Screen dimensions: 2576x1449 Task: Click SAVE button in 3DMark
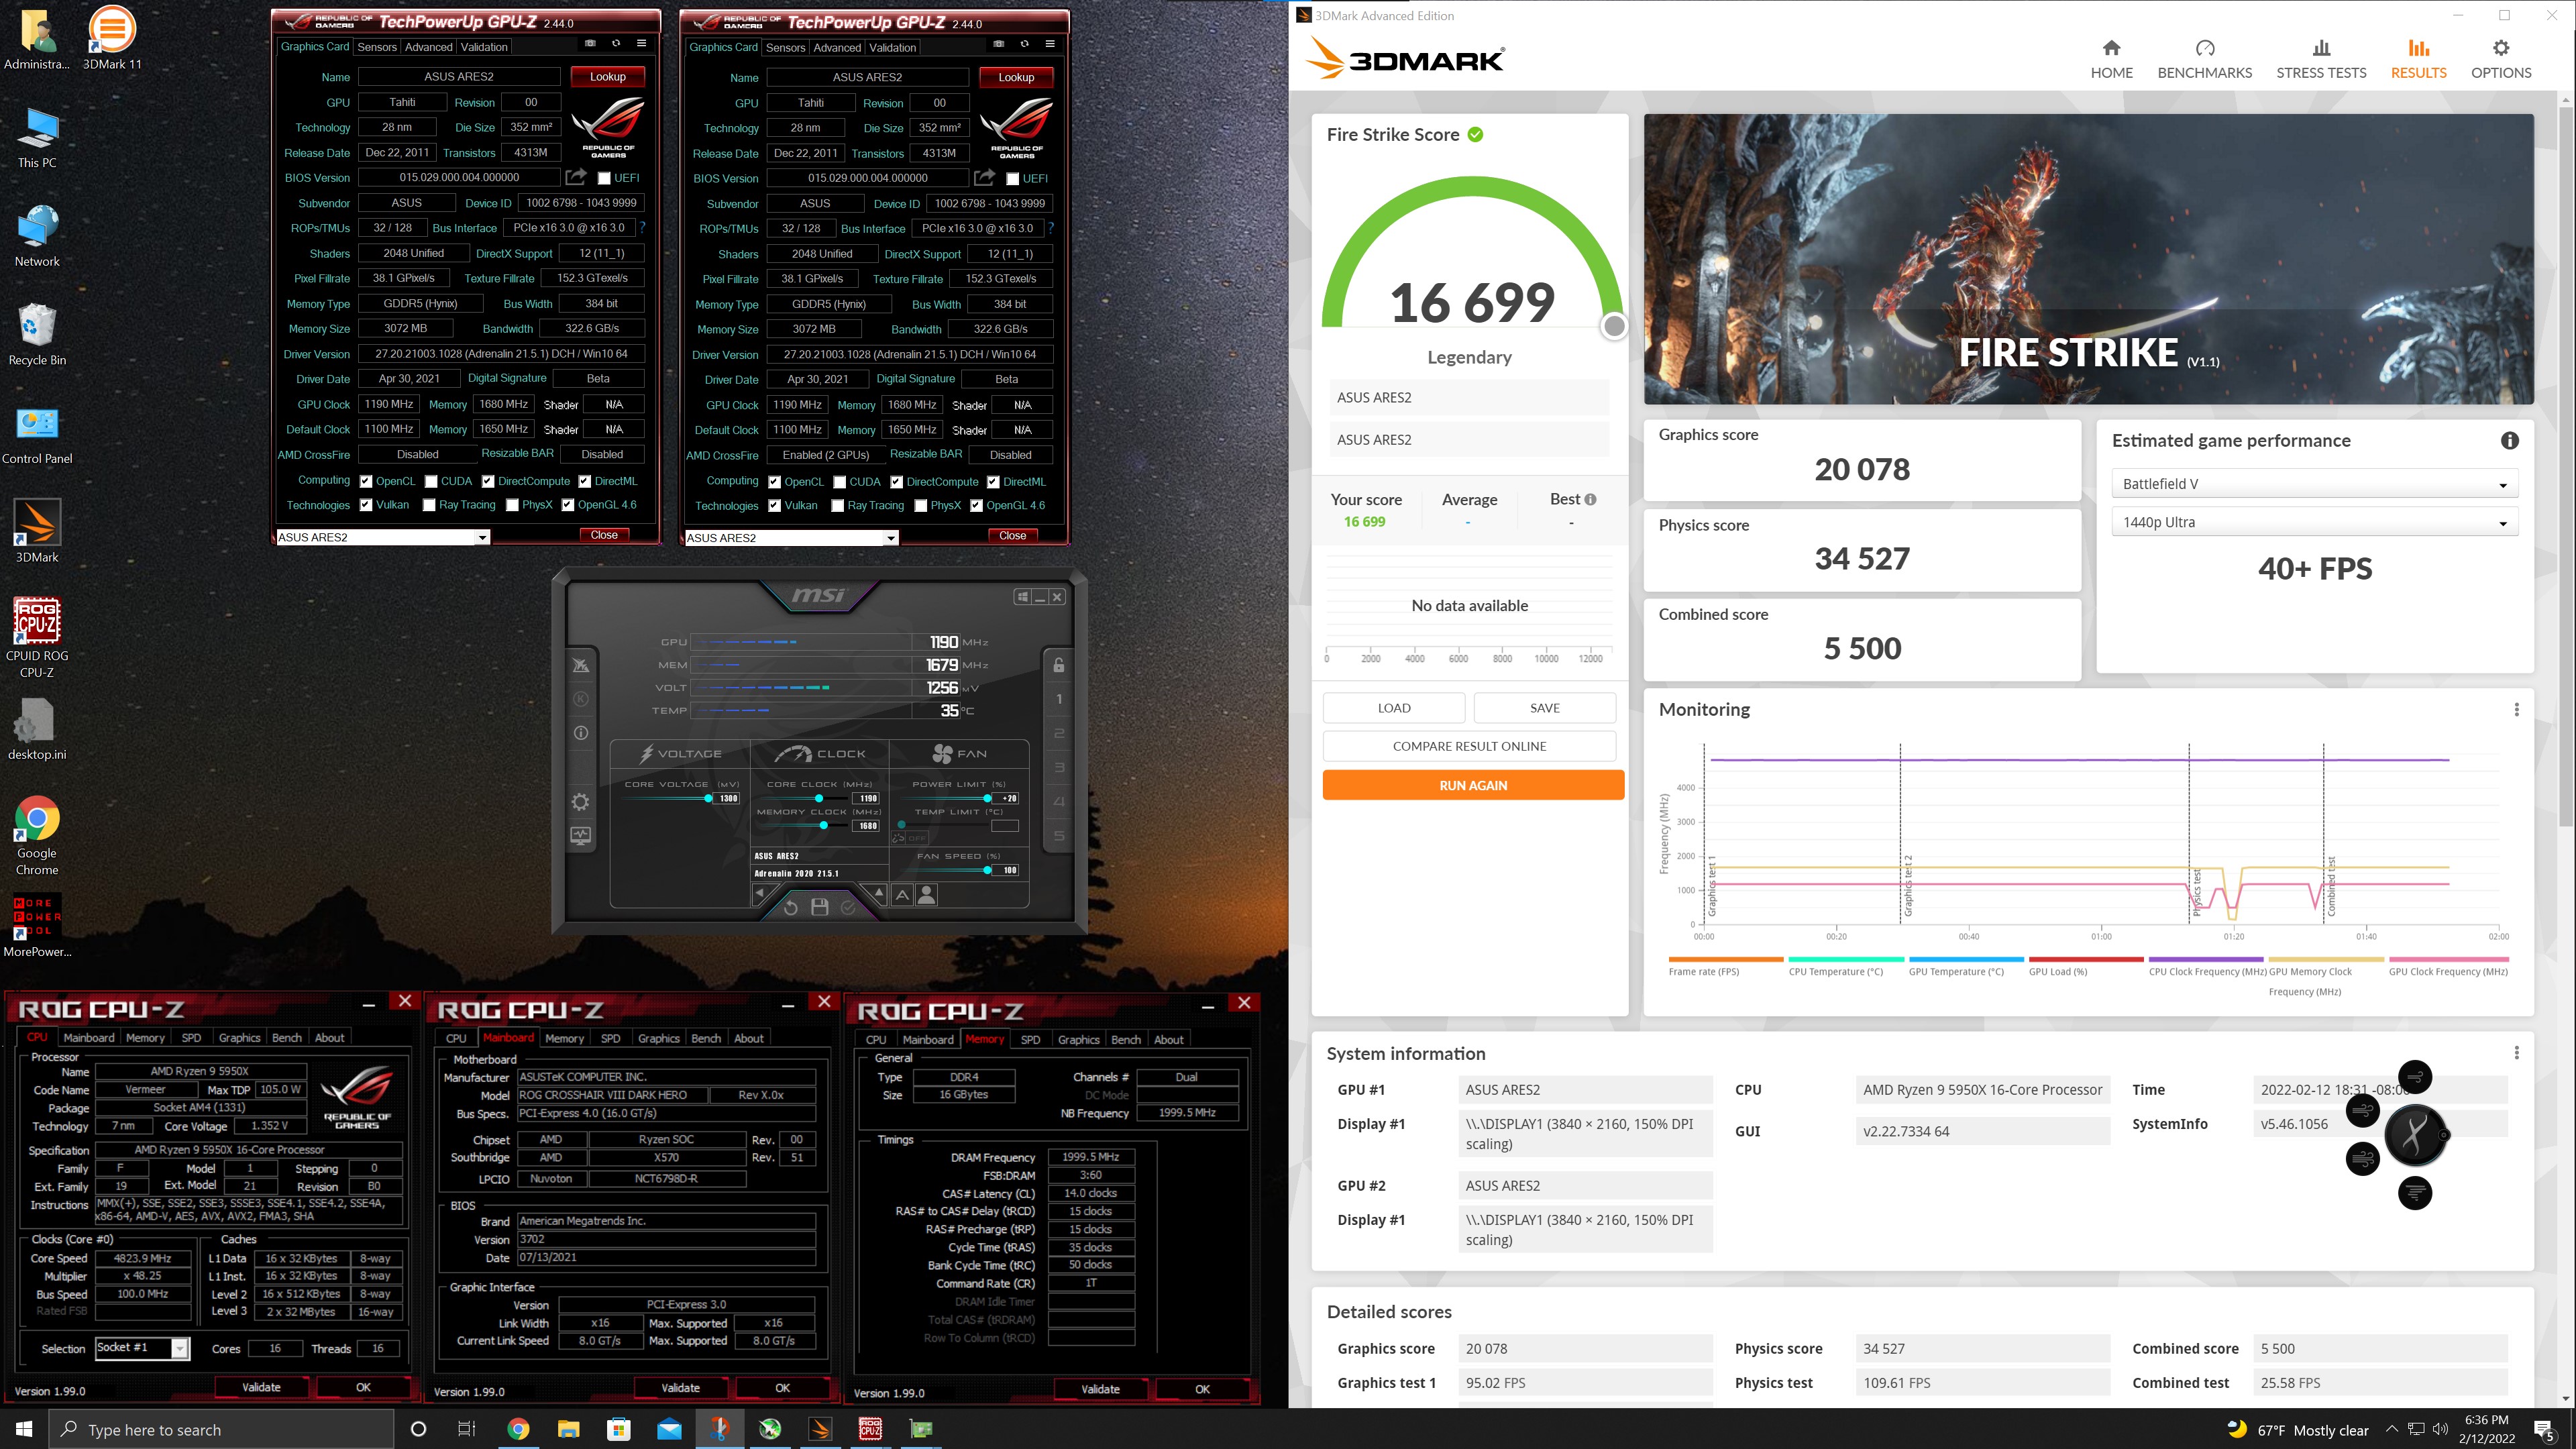[x=1545, y=708]
